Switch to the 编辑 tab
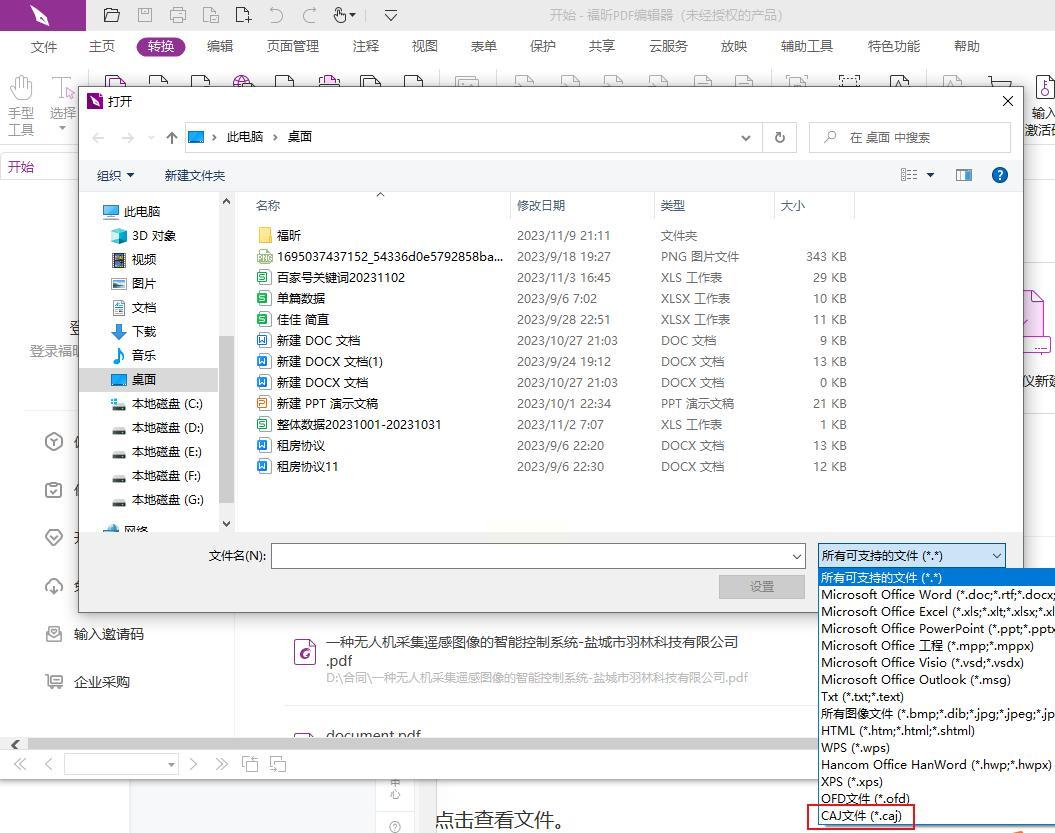 click(219, 46)
